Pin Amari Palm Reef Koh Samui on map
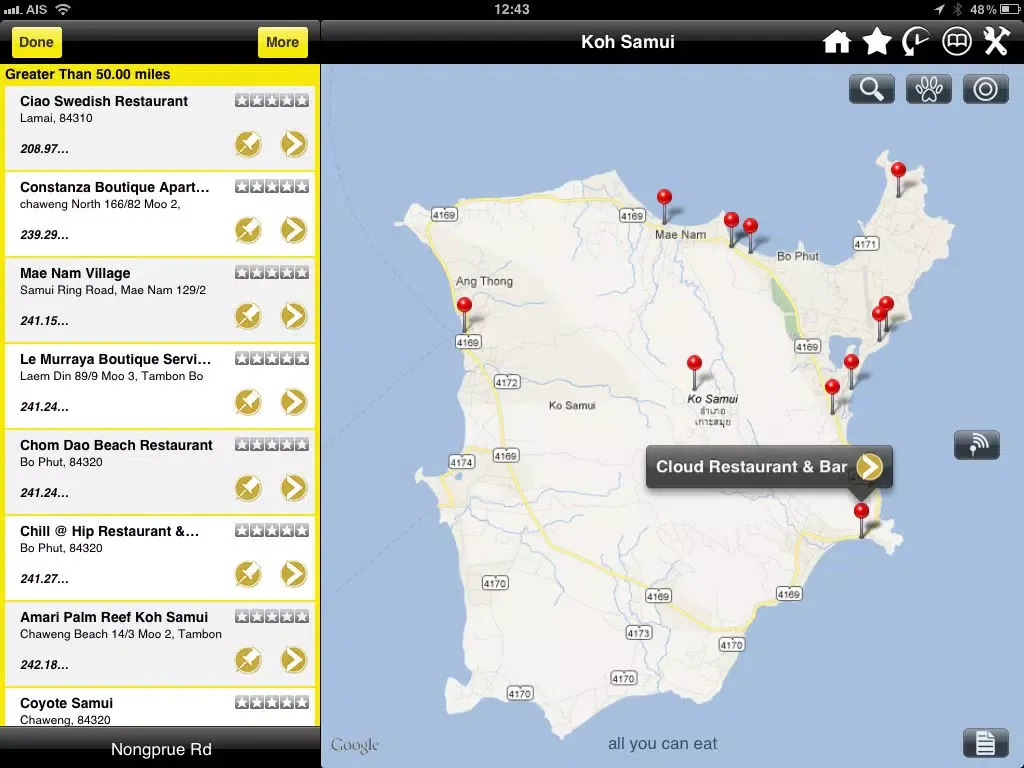 tap(248, 660)
